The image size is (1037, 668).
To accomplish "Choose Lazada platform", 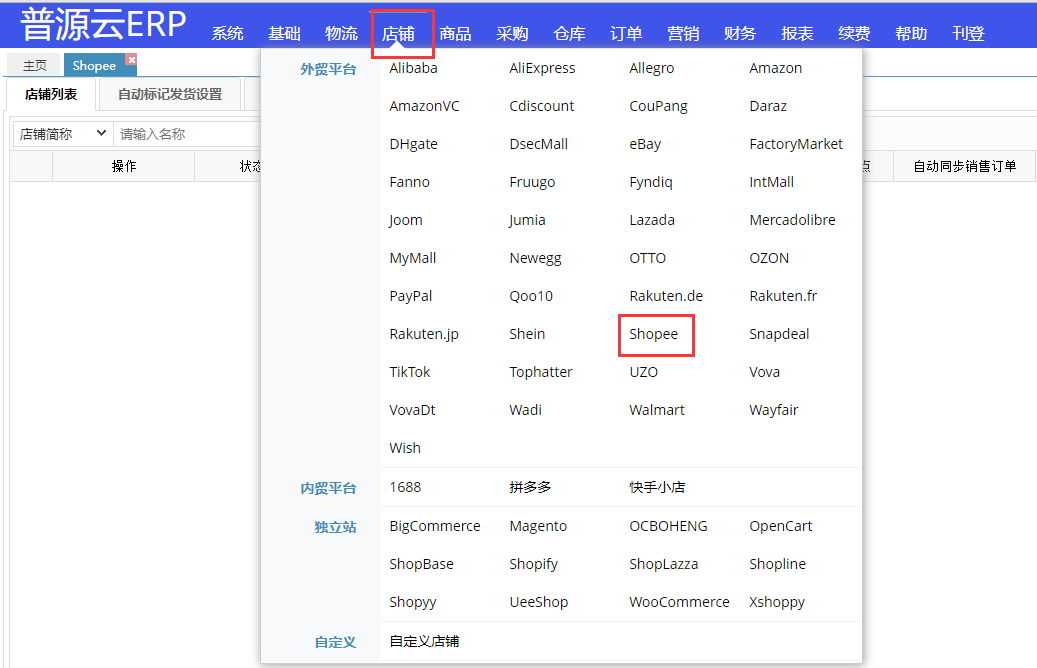I will tap(651, 220).
